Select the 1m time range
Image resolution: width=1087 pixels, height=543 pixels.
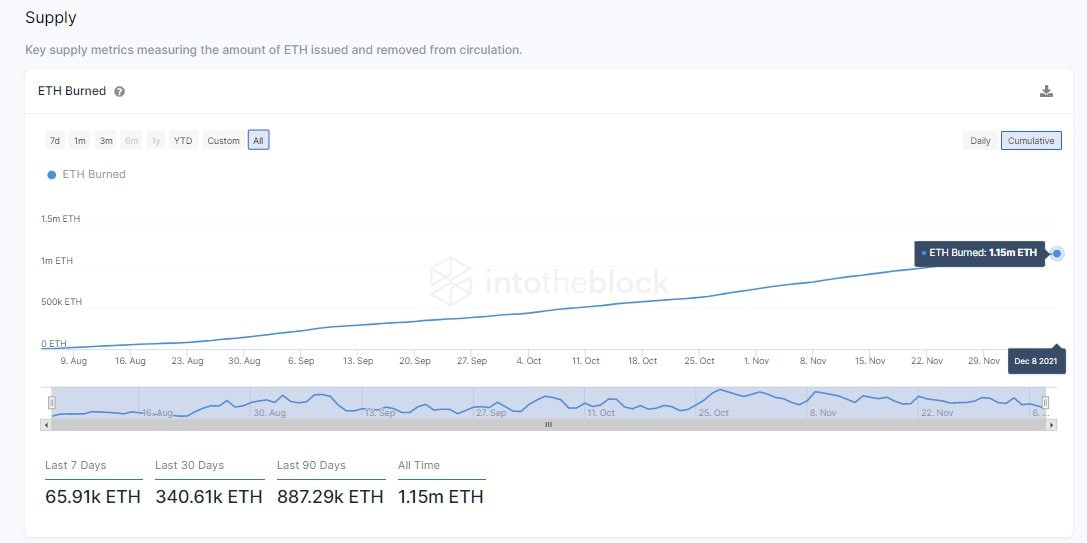click(x=80, y=141)
